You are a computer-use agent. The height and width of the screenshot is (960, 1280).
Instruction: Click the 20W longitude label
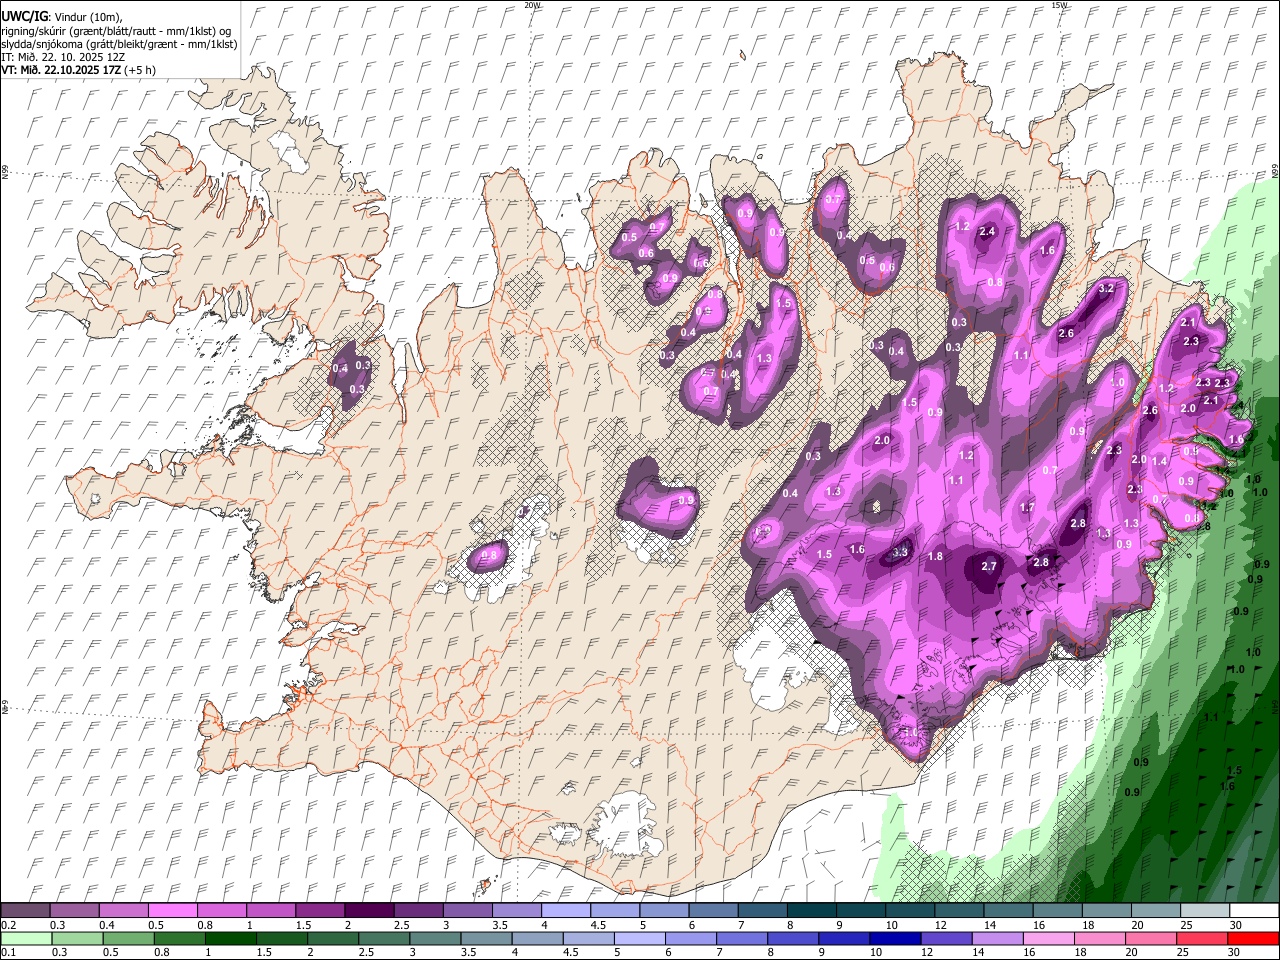point(533,5)
